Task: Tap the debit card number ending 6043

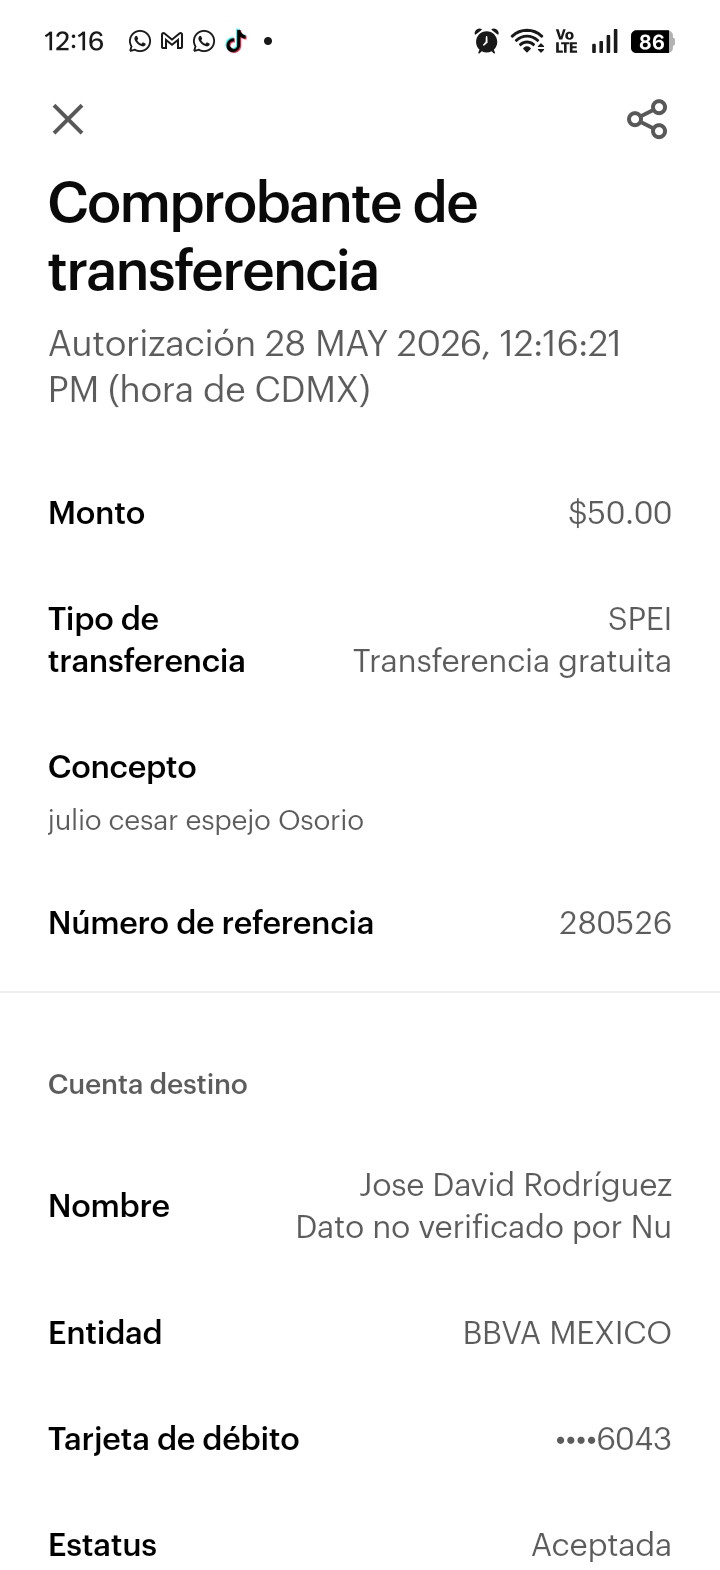Action: (613, 1439)
